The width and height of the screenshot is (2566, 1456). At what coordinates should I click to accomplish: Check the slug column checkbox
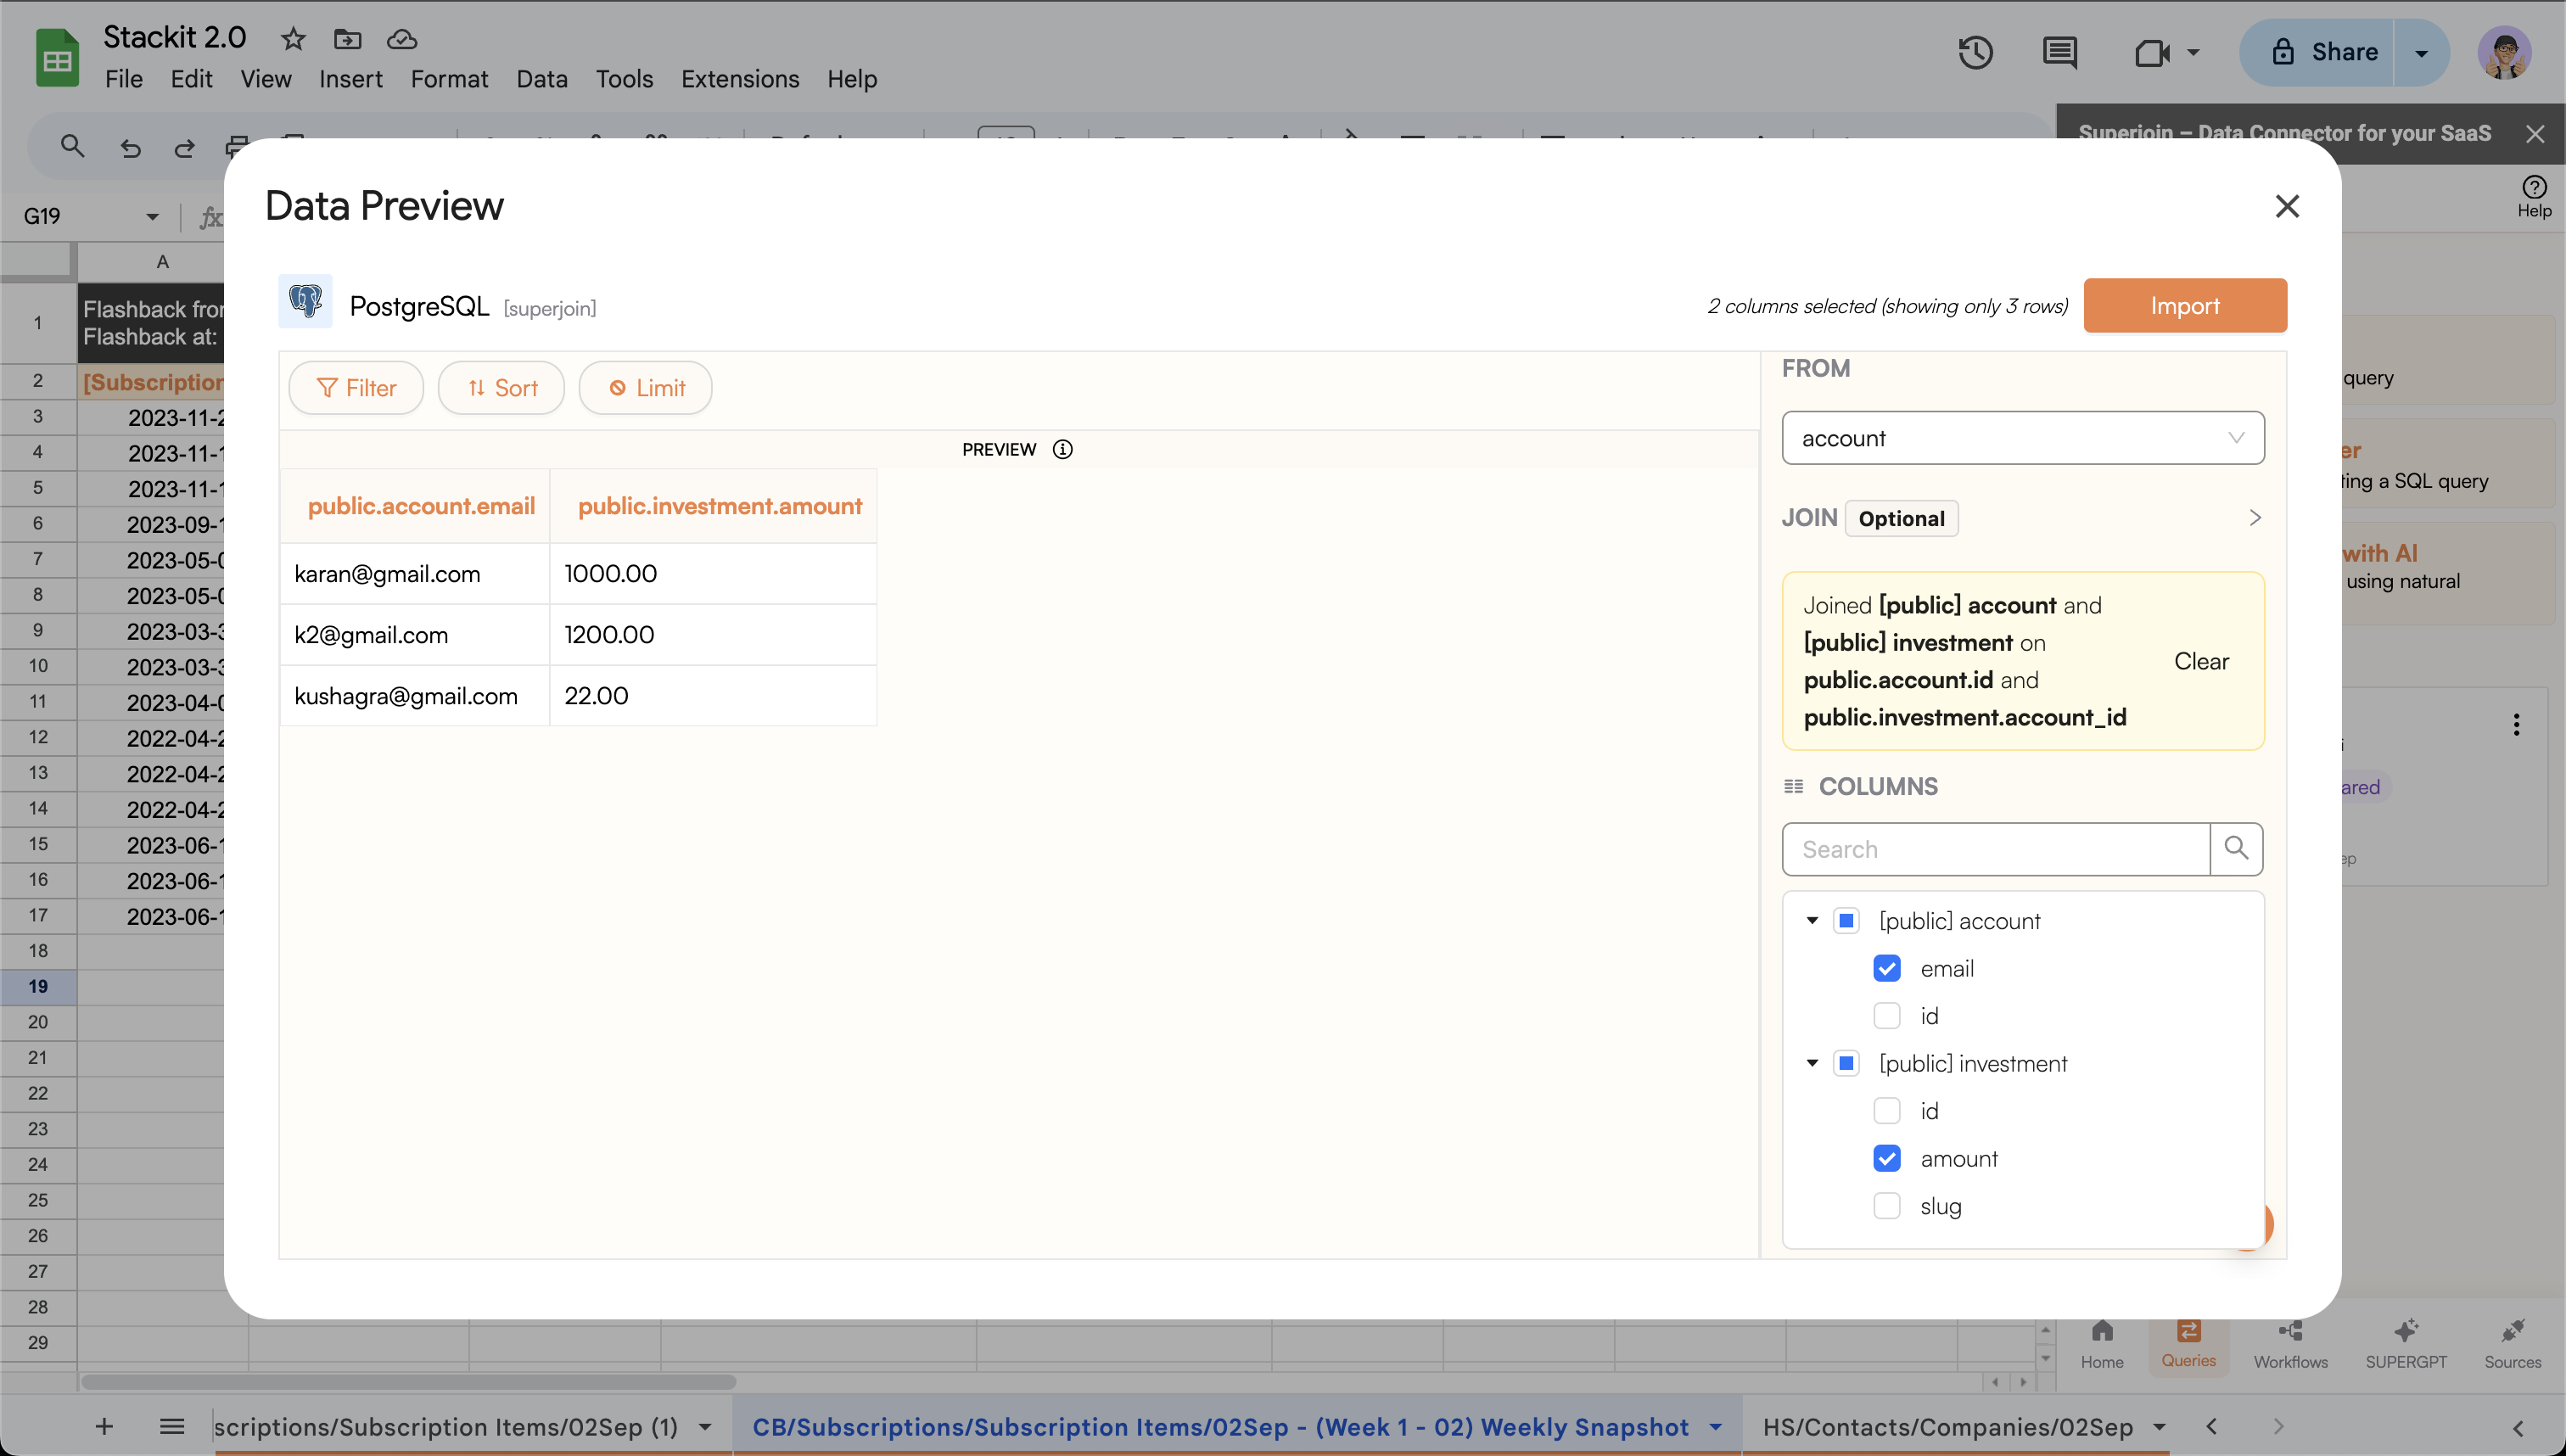pos(1887,1206)
